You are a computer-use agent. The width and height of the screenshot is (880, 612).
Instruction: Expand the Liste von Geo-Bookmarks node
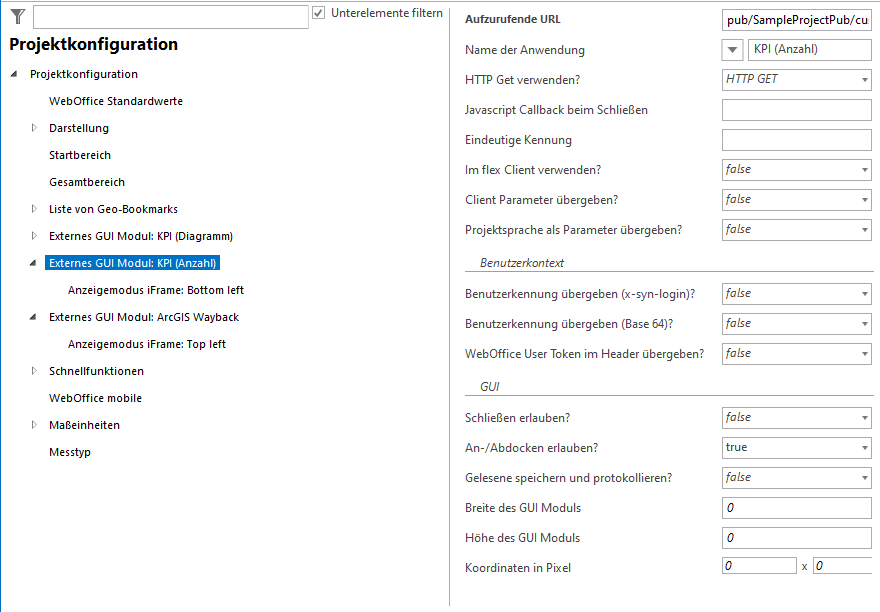click(32, 209)
